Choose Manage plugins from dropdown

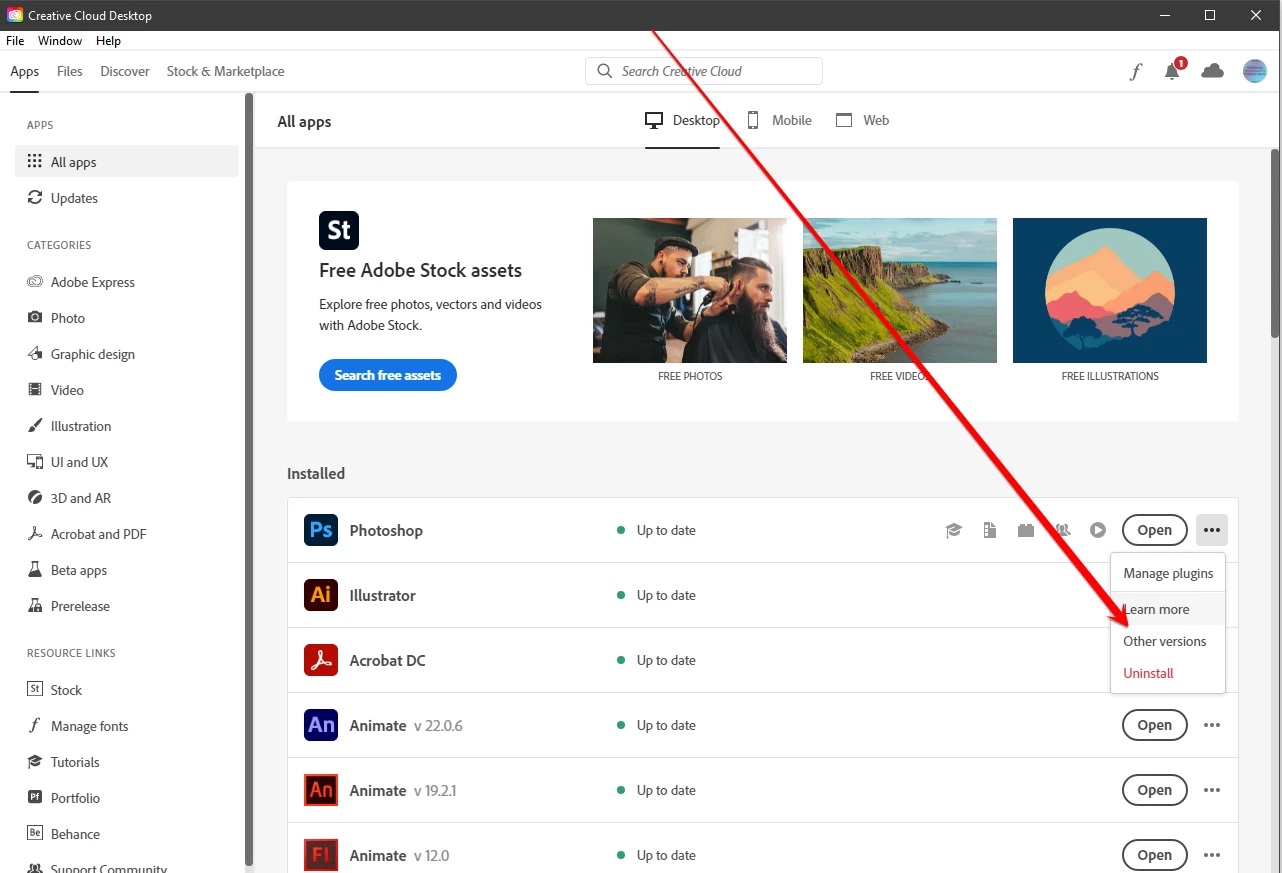click(1168, 573)
